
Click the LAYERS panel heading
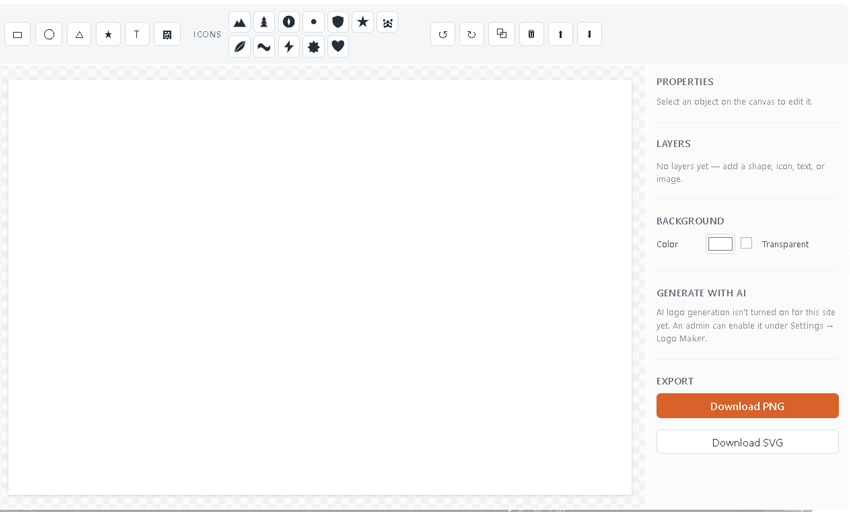coord(673,144)
